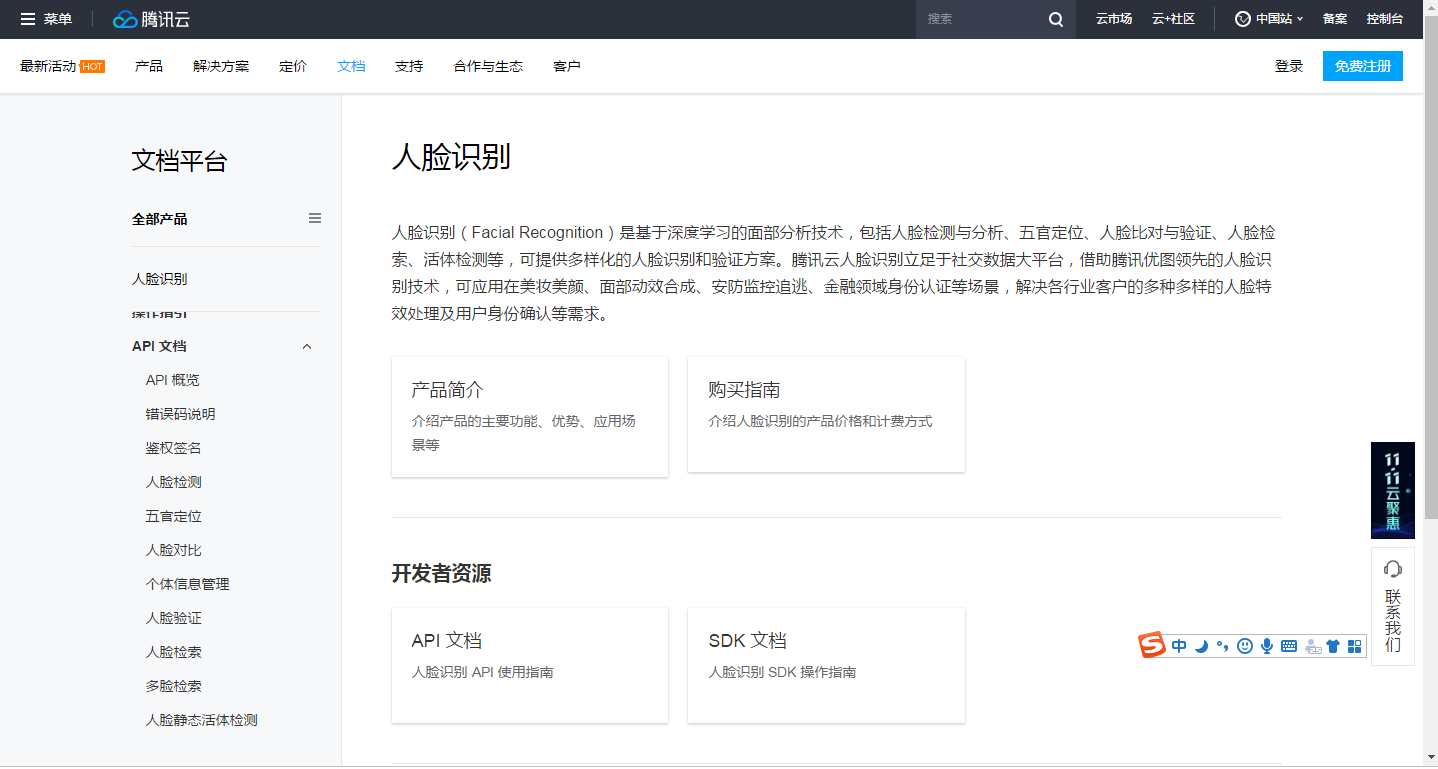Select 鉴权签名 in sidebar

[173, 448]
